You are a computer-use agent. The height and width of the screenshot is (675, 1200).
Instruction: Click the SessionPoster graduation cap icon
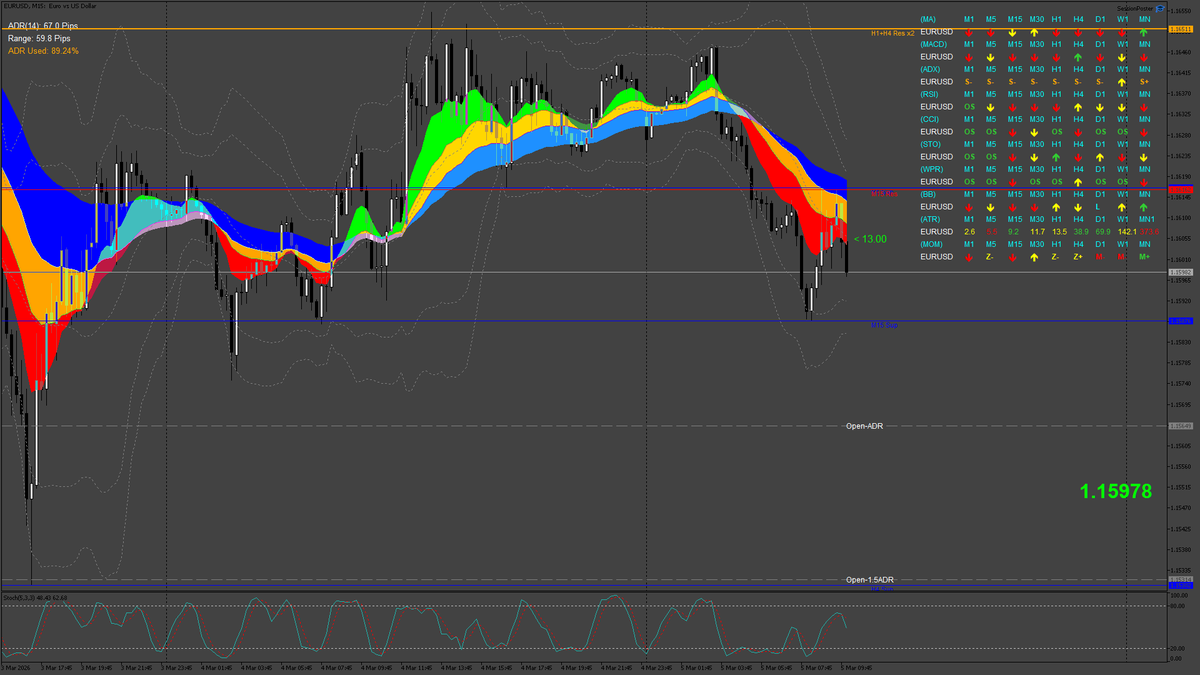click(1159, 8)
